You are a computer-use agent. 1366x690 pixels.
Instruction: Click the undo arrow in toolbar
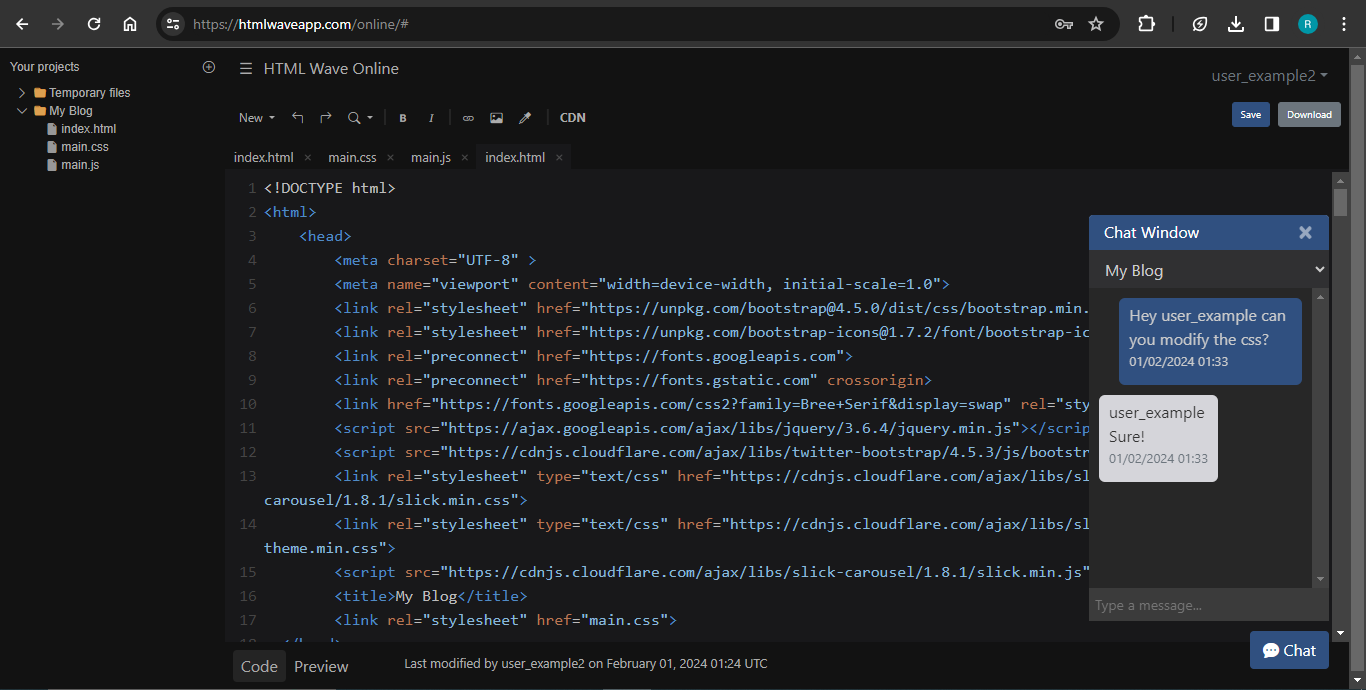(297, 118)
